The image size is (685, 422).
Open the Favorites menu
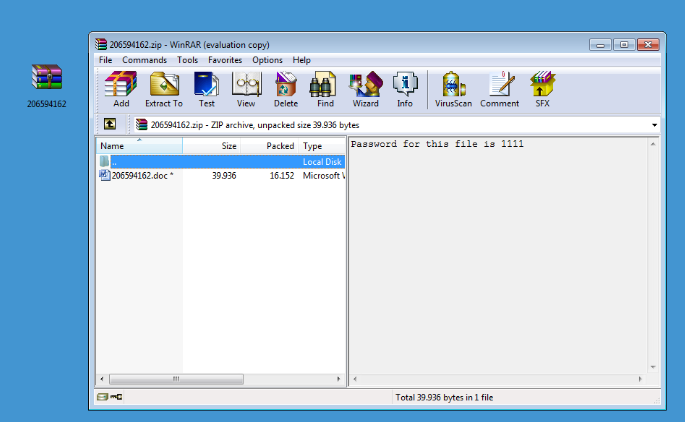click(225, 60)
